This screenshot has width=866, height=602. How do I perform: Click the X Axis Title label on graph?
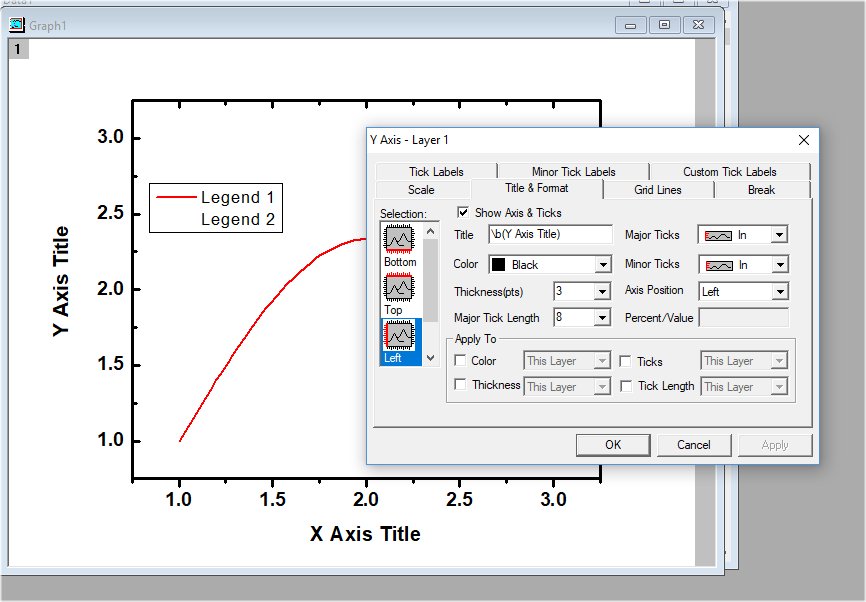365,534
